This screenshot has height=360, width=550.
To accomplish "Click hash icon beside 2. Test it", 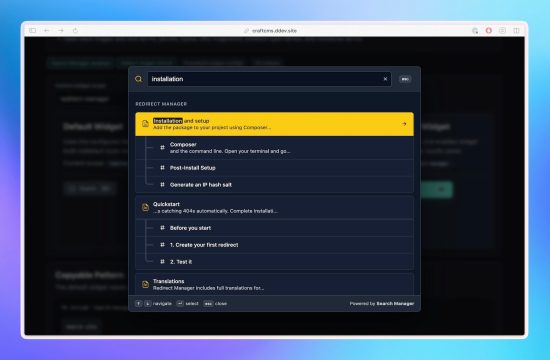I will (x=162, y=262).
